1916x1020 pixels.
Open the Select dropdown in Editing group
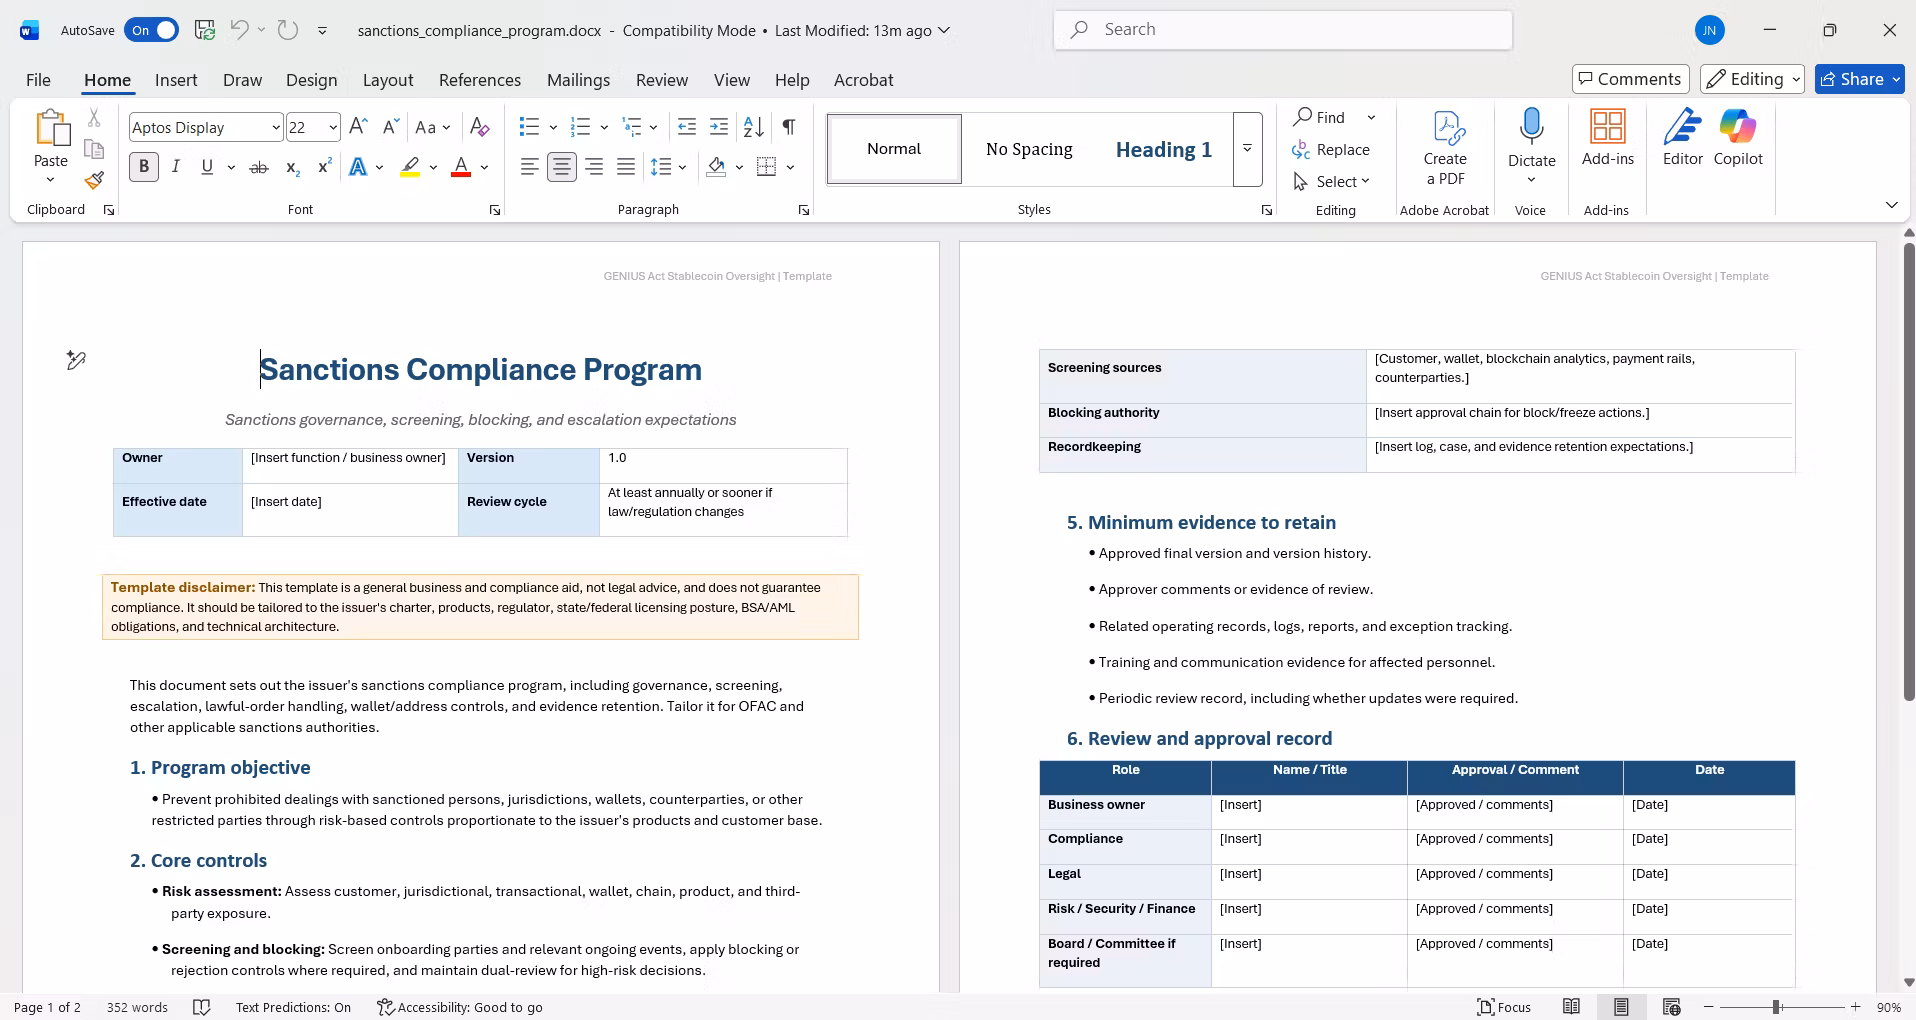coord(1332,181)
